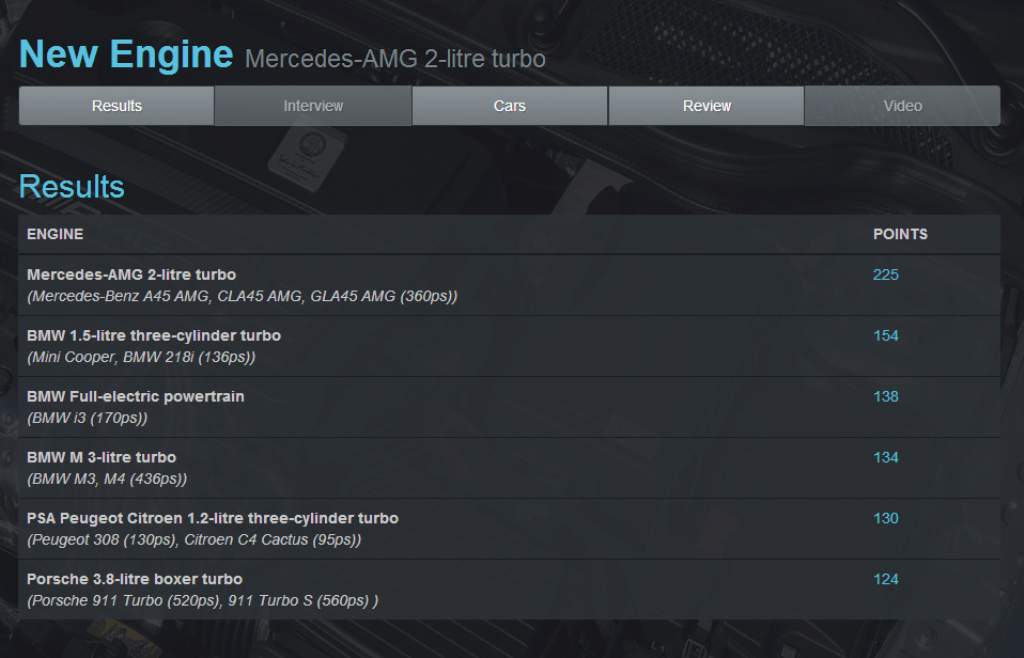Click the Results section heading
Viewport: 1024px width, 658px height.
tap(72, 187)
